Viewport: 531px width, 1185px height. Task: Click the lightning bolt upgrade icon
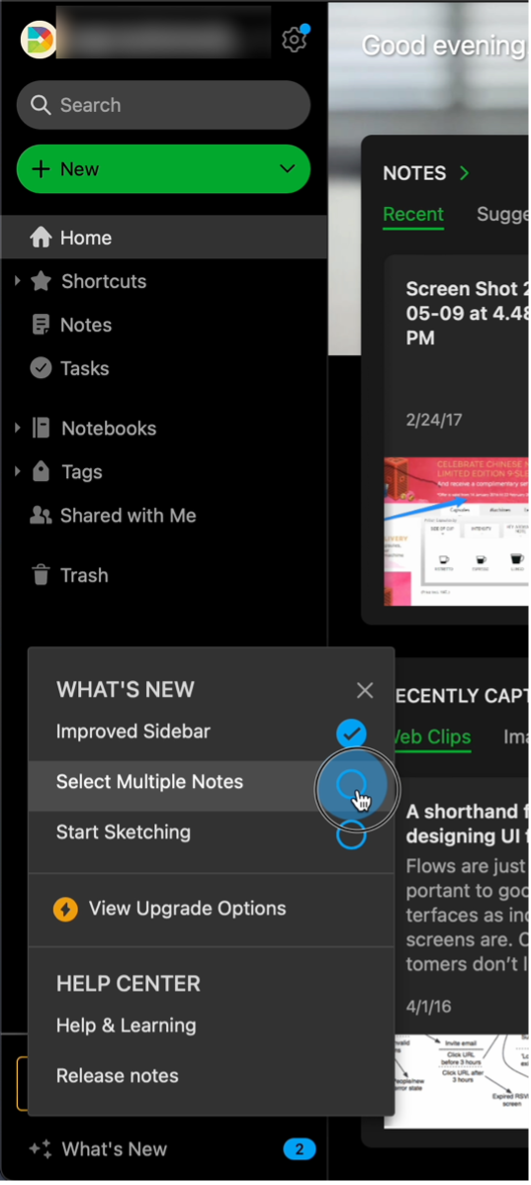[x=66, y=908]
